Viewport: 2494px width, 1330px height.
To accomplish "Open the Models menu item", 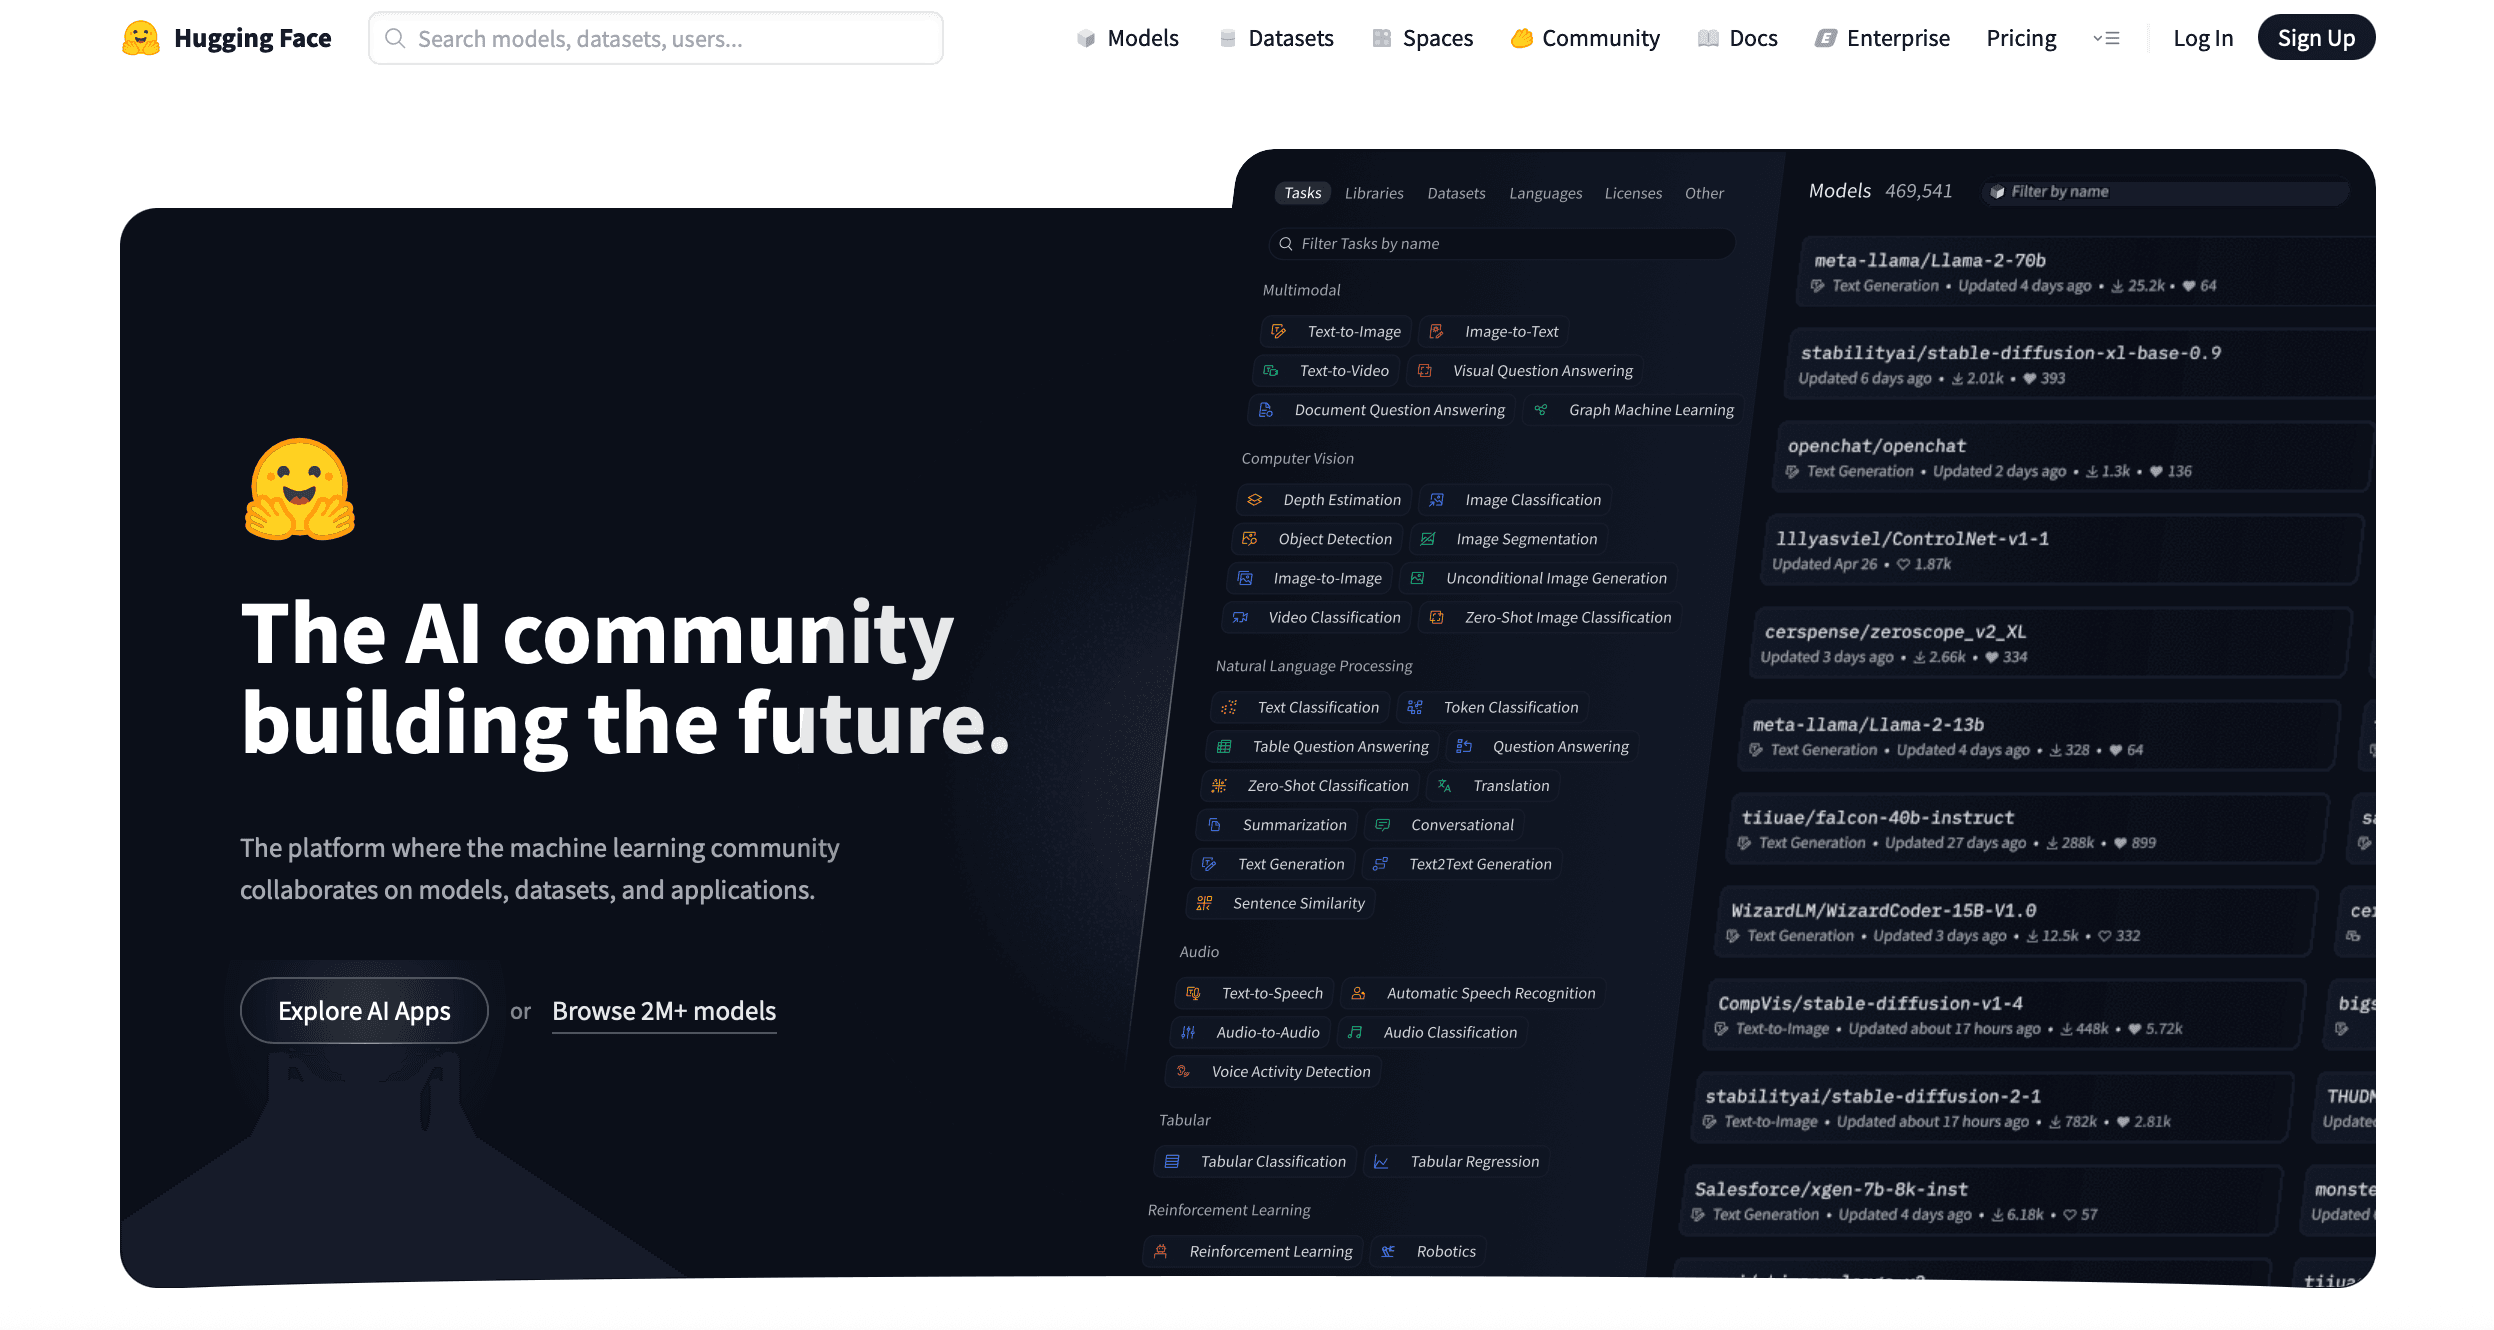I will [x=1142, y=38].
